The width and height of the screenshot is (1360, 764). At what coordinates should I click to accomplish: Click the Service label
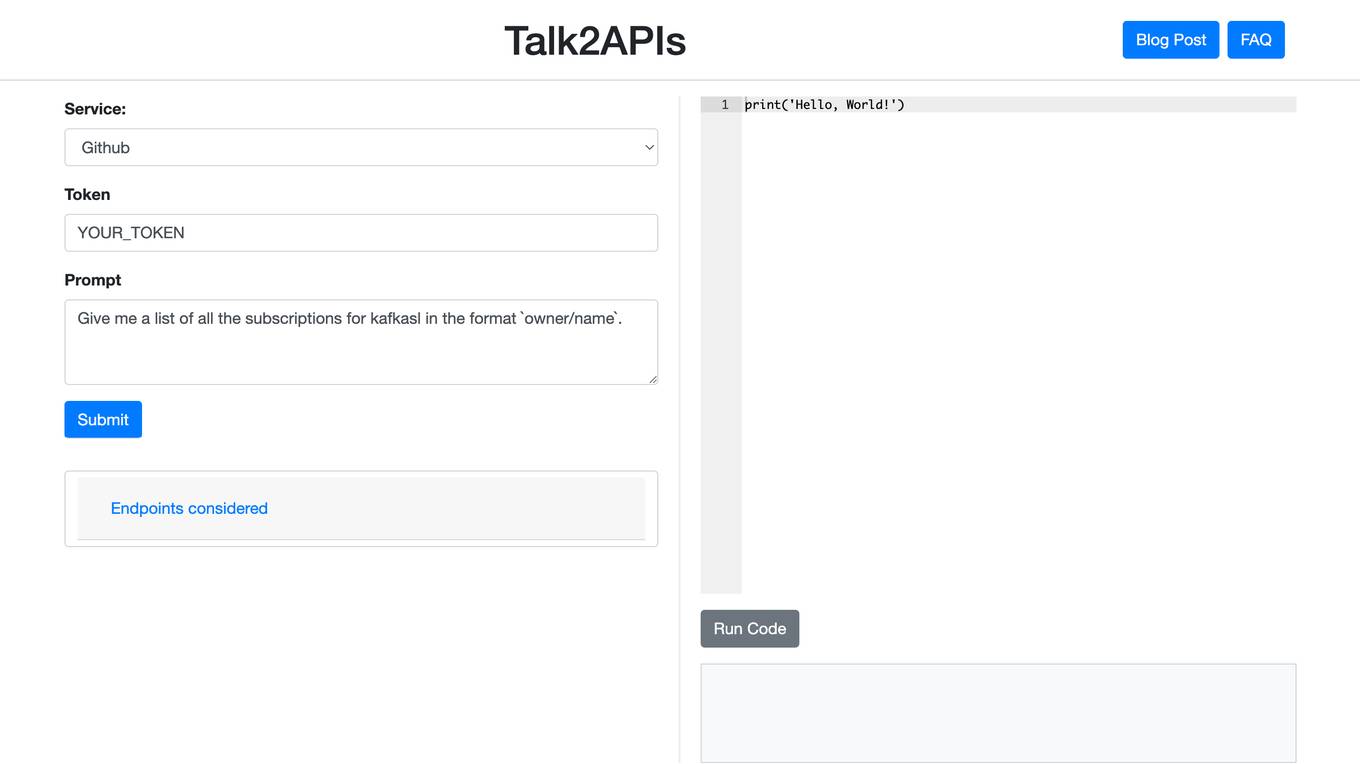point(95,109)
